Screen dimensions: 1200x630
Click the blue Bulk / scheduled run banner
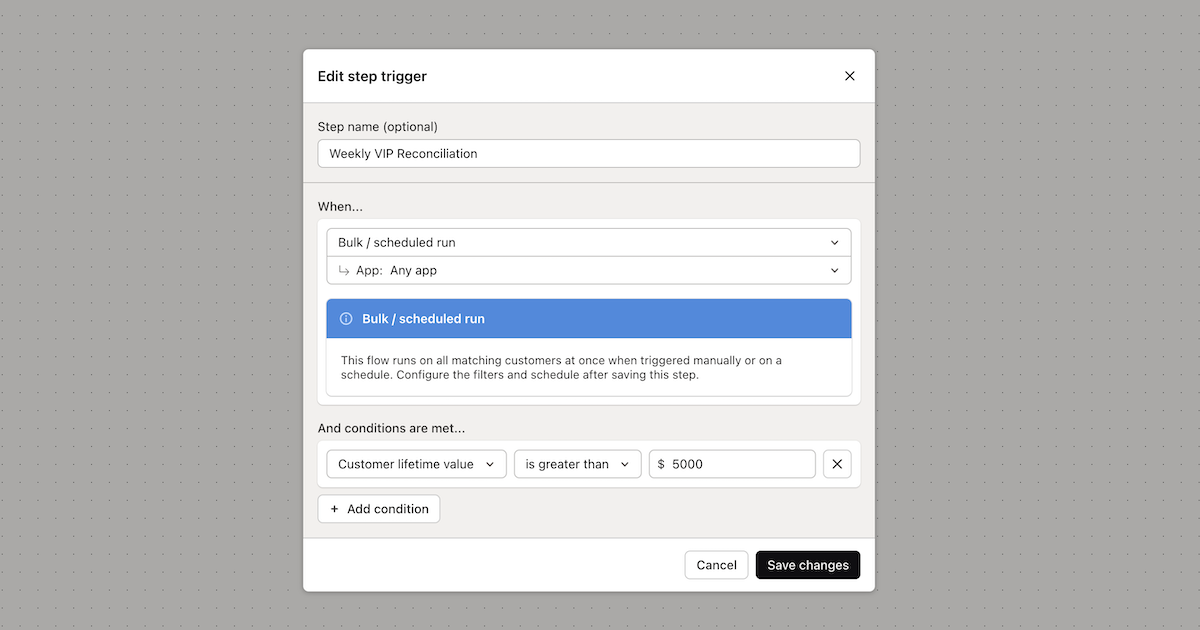(x=589, y=318)
